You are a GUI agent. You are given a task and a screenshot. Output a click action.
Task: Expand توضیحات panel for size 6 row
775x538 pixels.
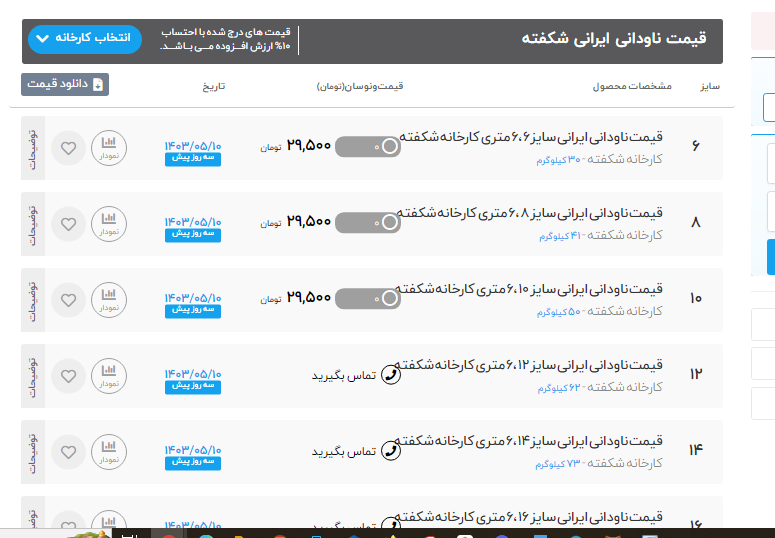(x=32, y=148)
